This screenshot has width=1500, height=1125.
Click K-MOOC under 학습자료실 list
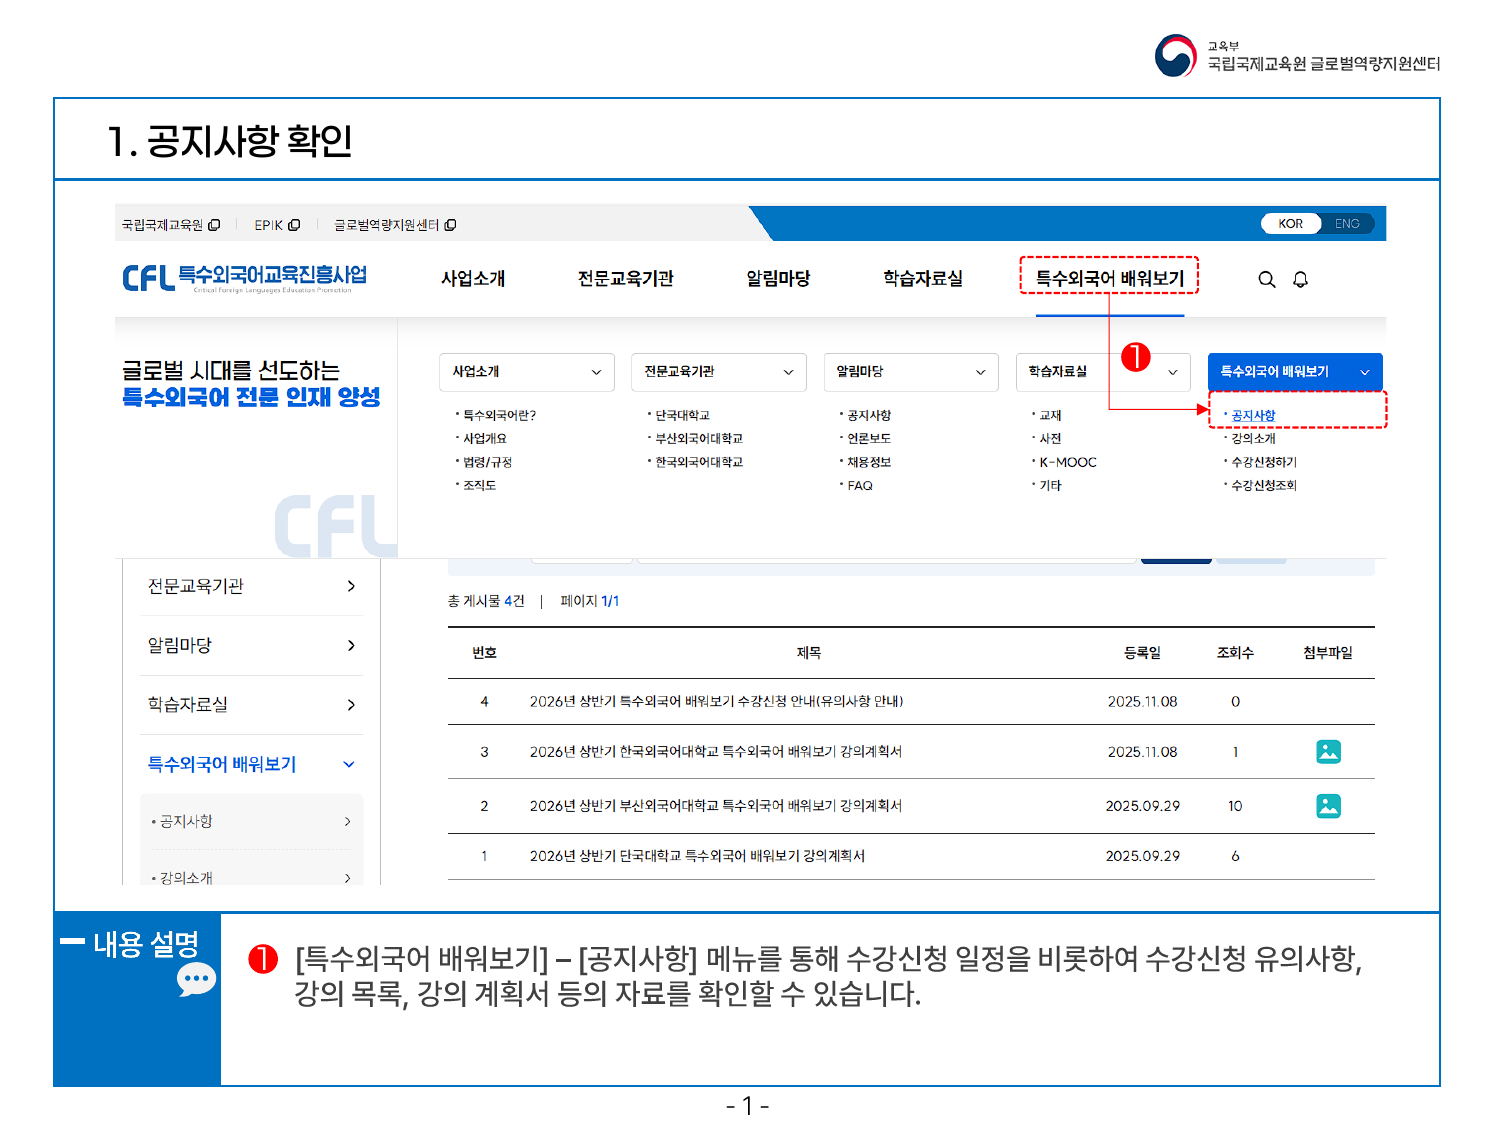pos(1068,462)
